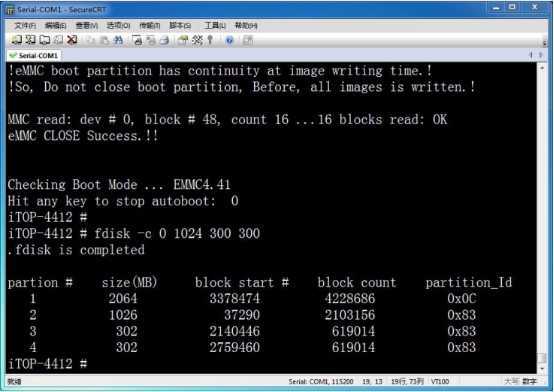The image size is (554, 392).
Task: Click block count value 2103156
Action: point(350,315)
